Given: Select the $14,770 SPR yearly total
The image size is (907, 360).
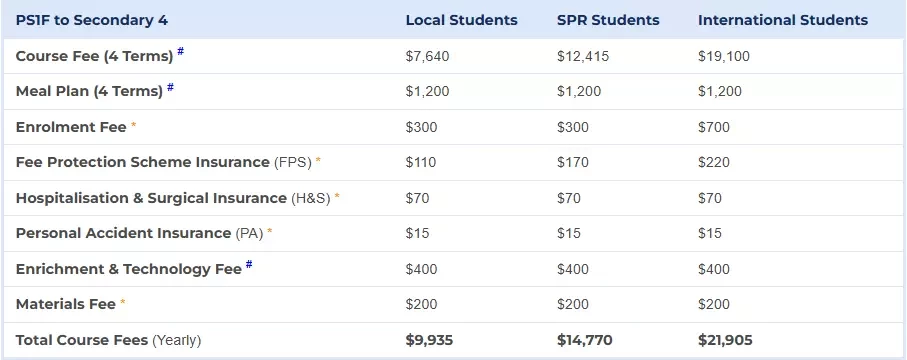Looking at the screenshot, I should click(585, 340).
